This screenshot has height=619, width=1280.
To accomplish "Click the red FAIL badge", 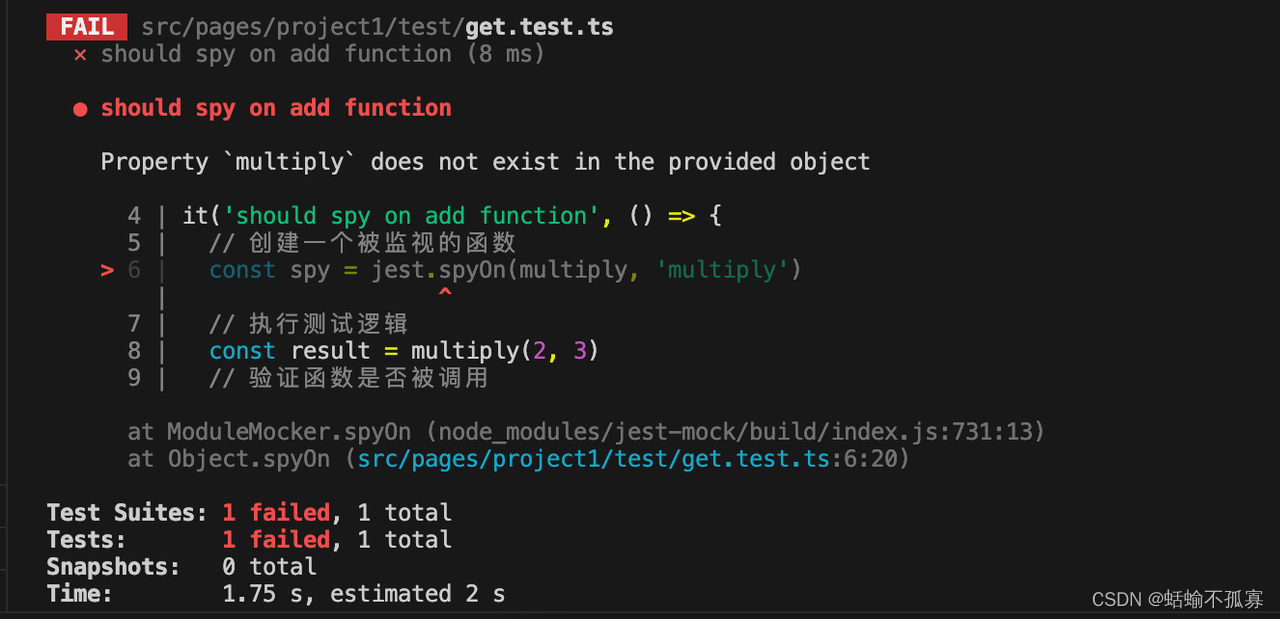I will pos(87,26).
